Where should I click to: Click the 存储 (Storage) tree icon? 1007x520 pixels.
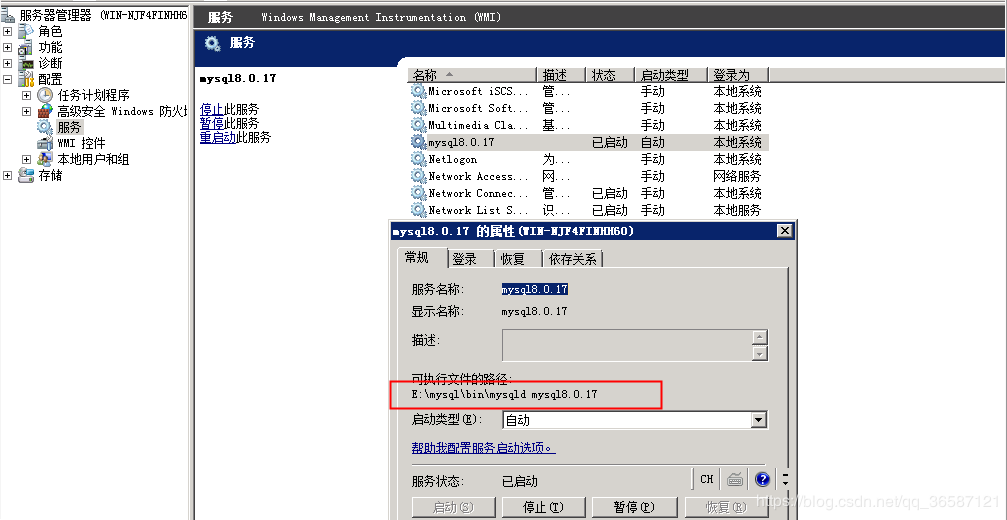pos(26,175)
